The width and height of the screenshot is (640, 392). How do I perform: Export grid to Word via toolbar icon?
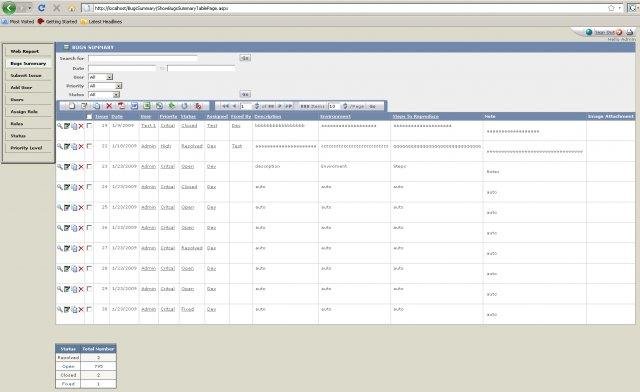pyautogui.click(x=134, y=106)
